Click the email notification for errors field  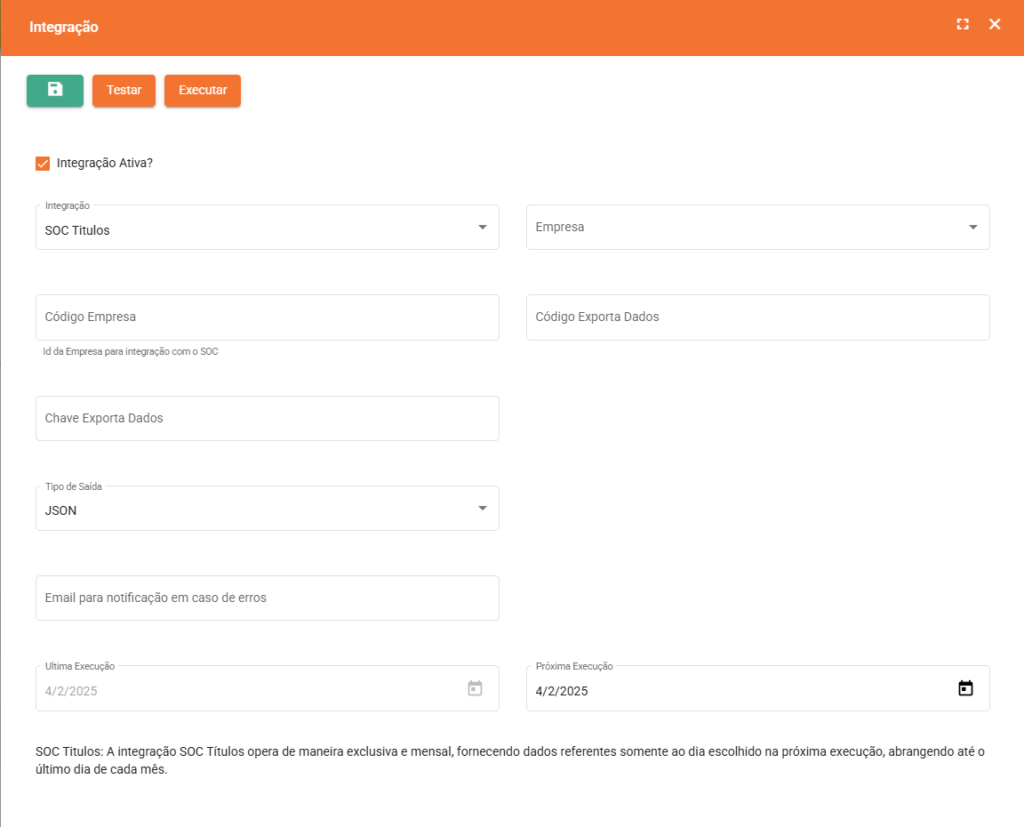(267, 598)
